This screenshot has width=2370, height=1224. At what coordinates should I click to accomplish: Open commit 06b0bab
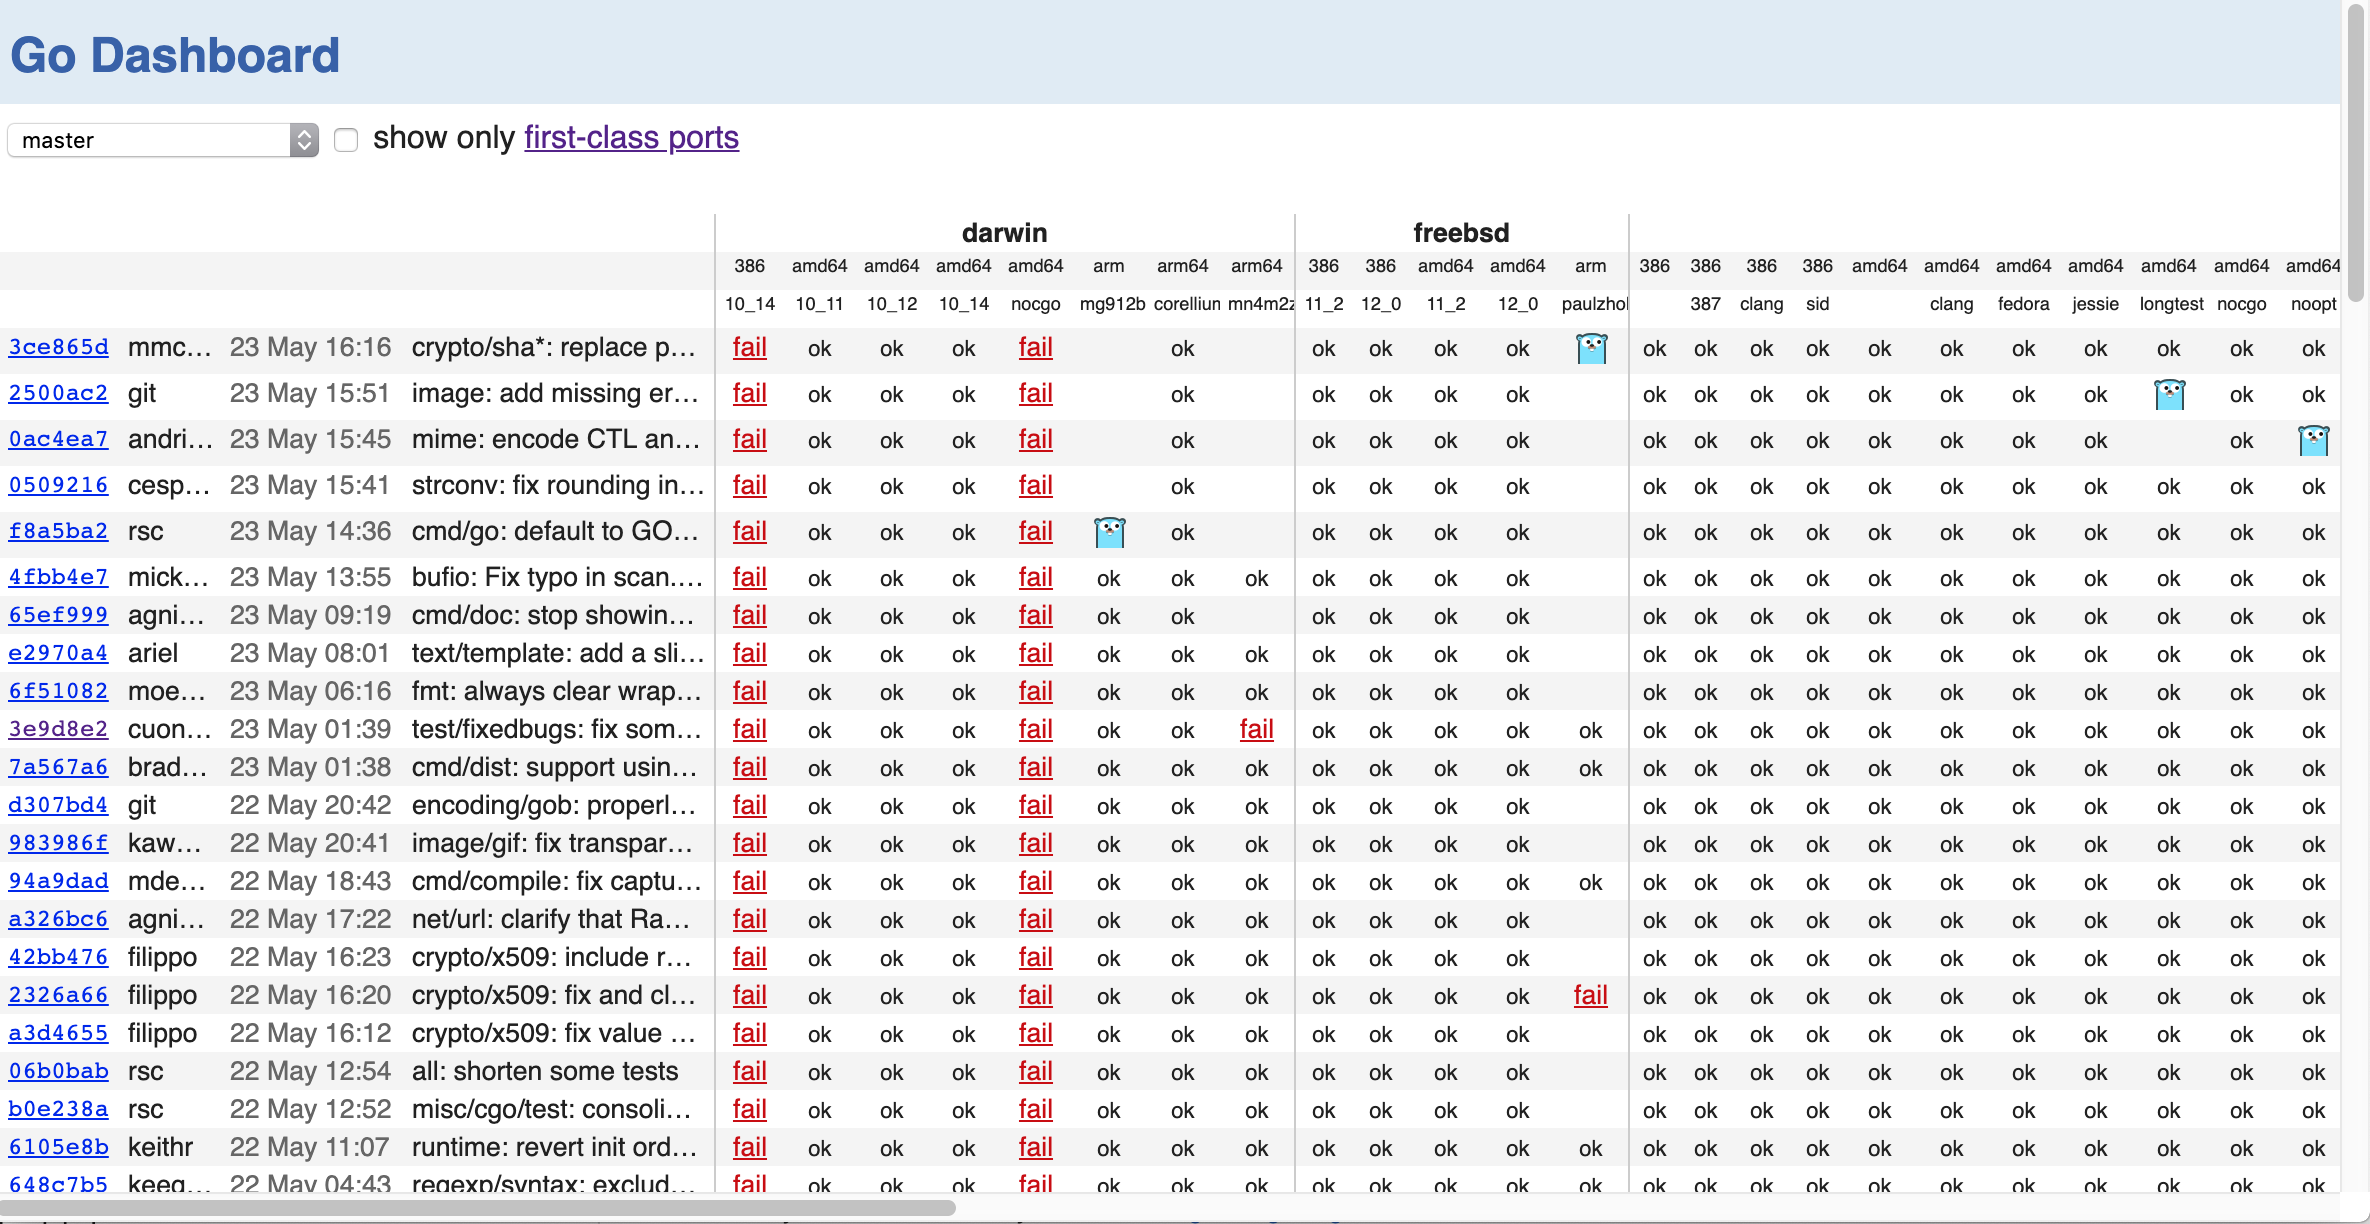pos(58,1071)
